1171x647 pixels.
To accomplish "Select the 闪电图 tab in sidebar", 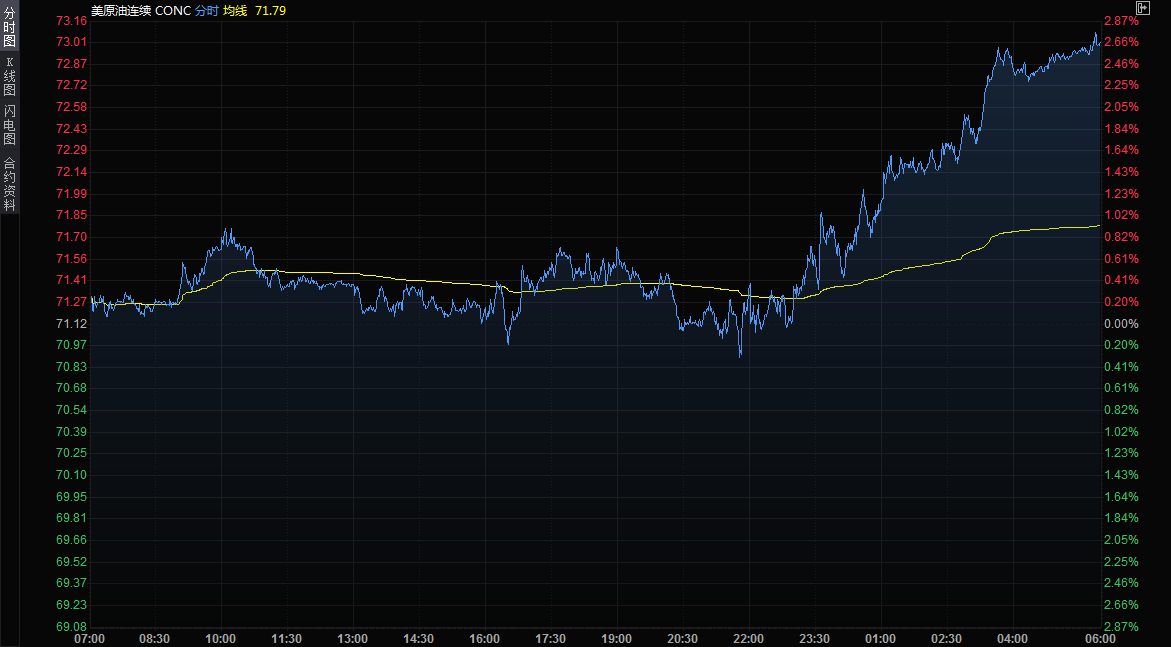I will tap(9, 124).
